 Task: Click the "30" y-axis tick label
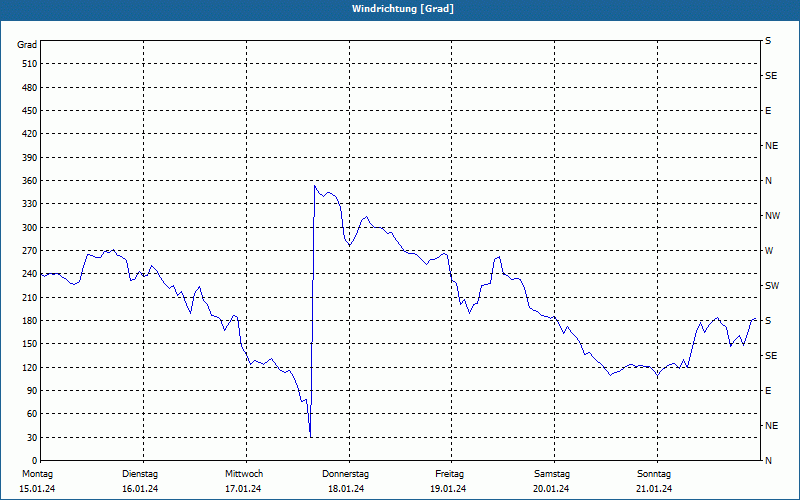point(32,438)
